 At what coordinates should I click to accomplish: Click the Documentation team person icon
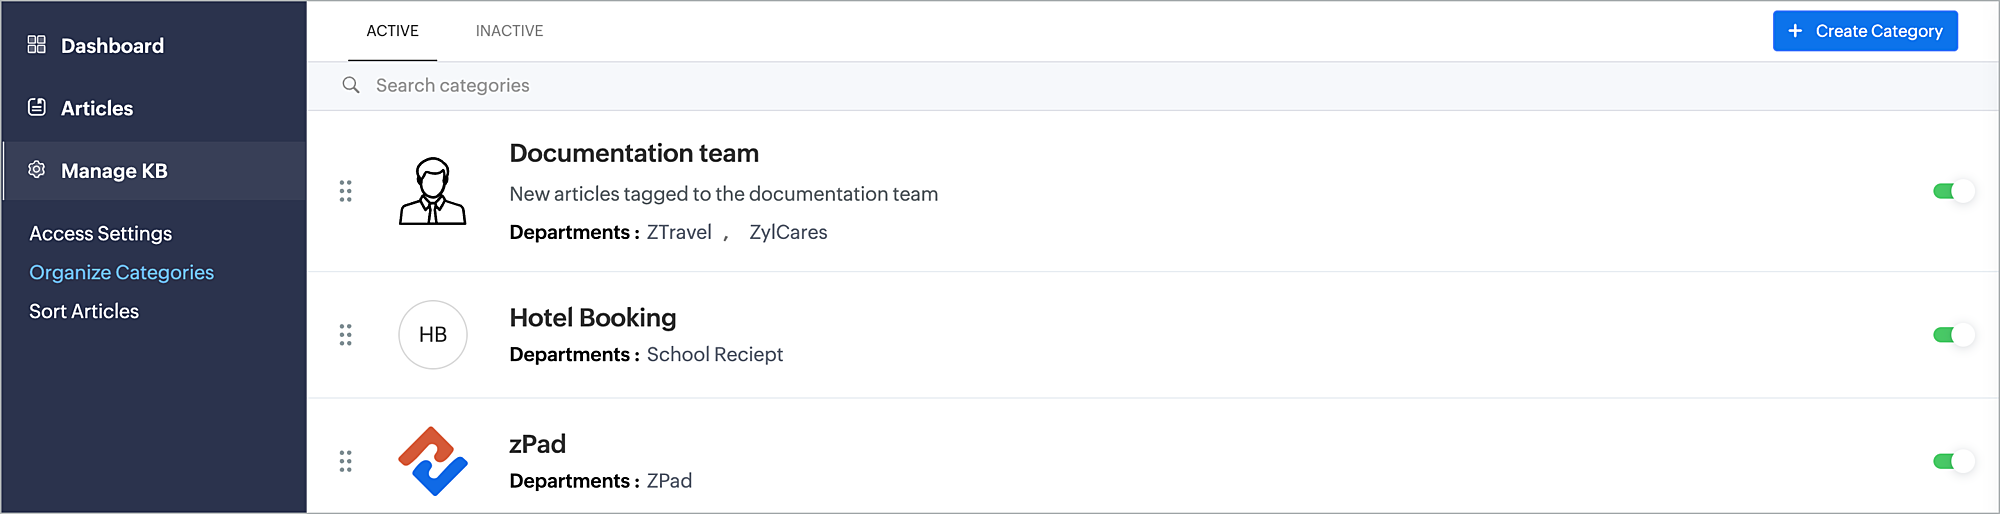coord(433,191)
